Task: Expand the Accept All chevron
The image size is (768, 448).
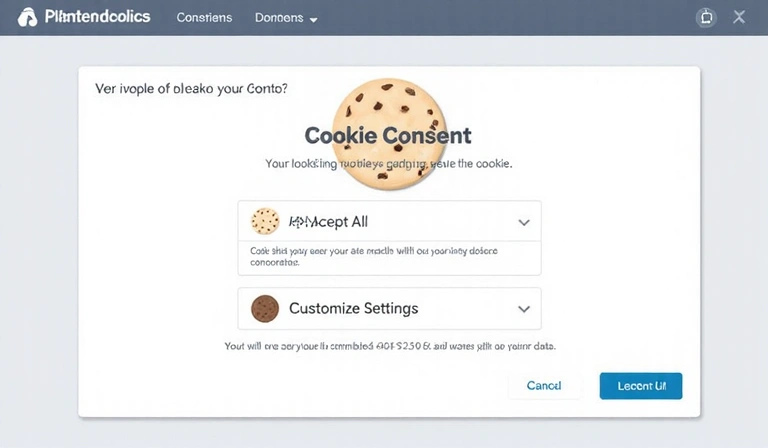Action: 523,221
